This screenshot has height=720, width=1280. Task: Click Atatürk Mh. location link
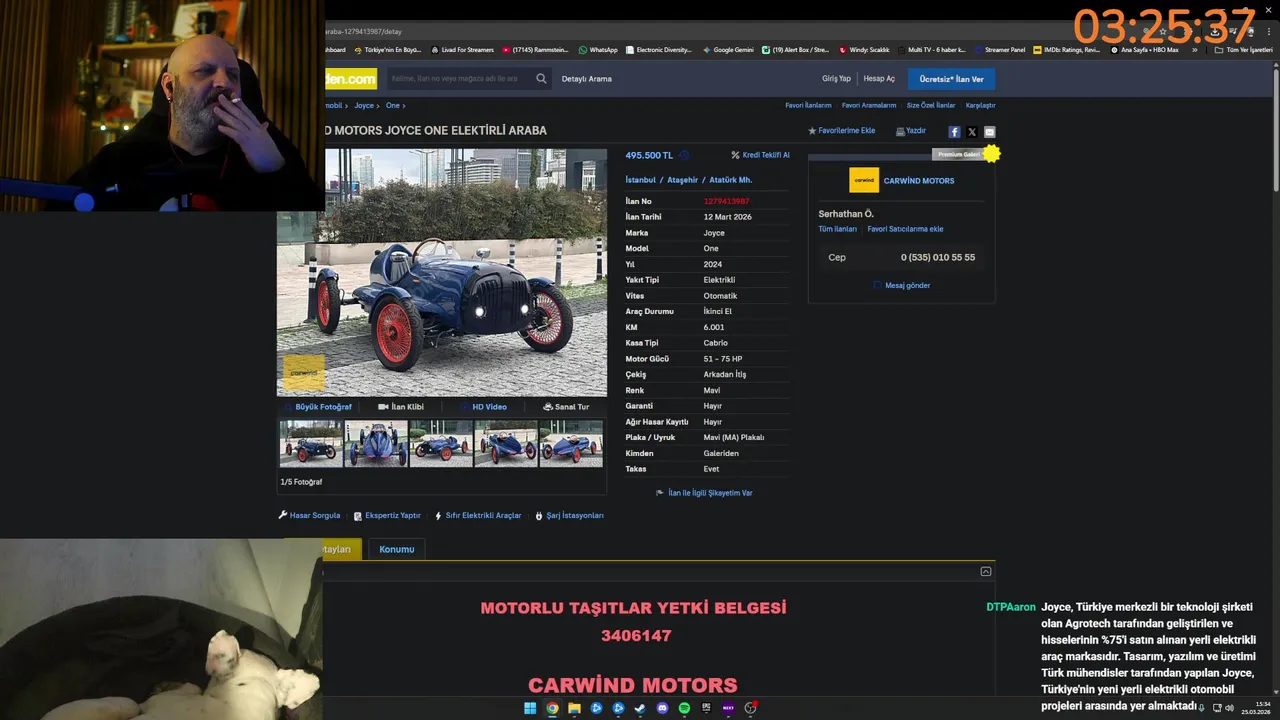[x=731, y=180]
